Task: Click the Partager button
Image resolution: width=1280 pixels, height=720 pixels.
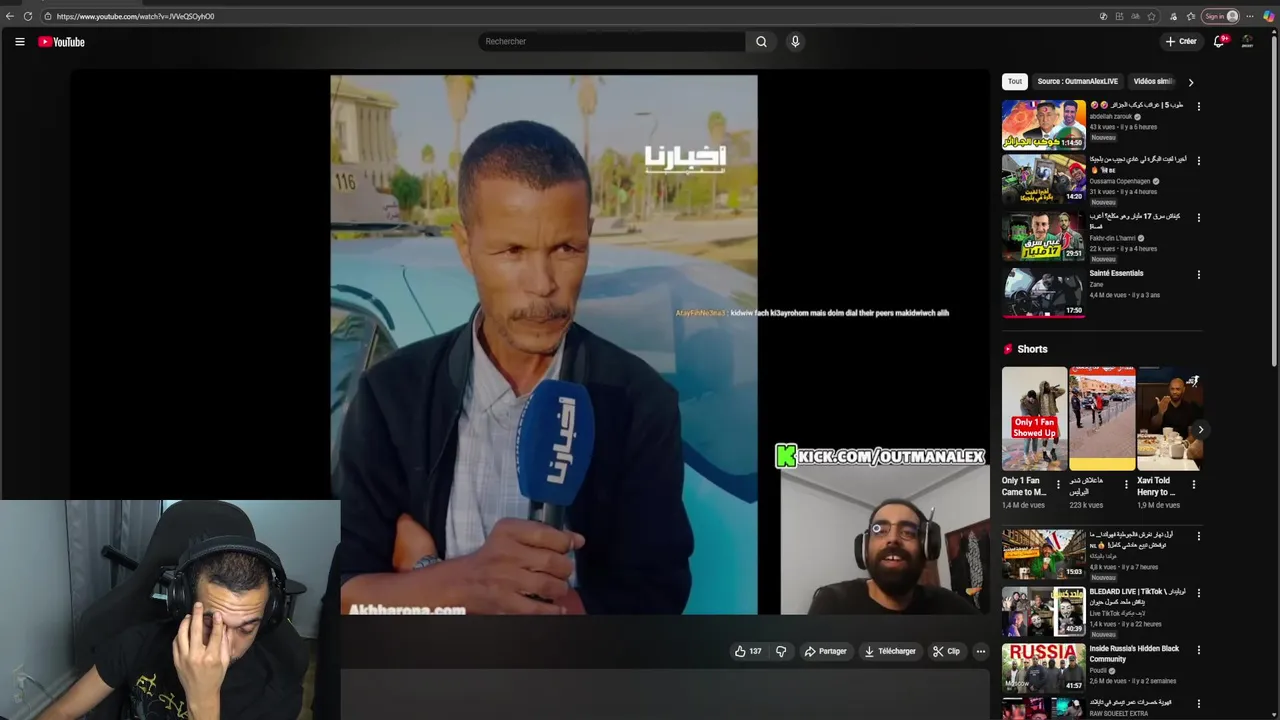Action: coord(825,651)
